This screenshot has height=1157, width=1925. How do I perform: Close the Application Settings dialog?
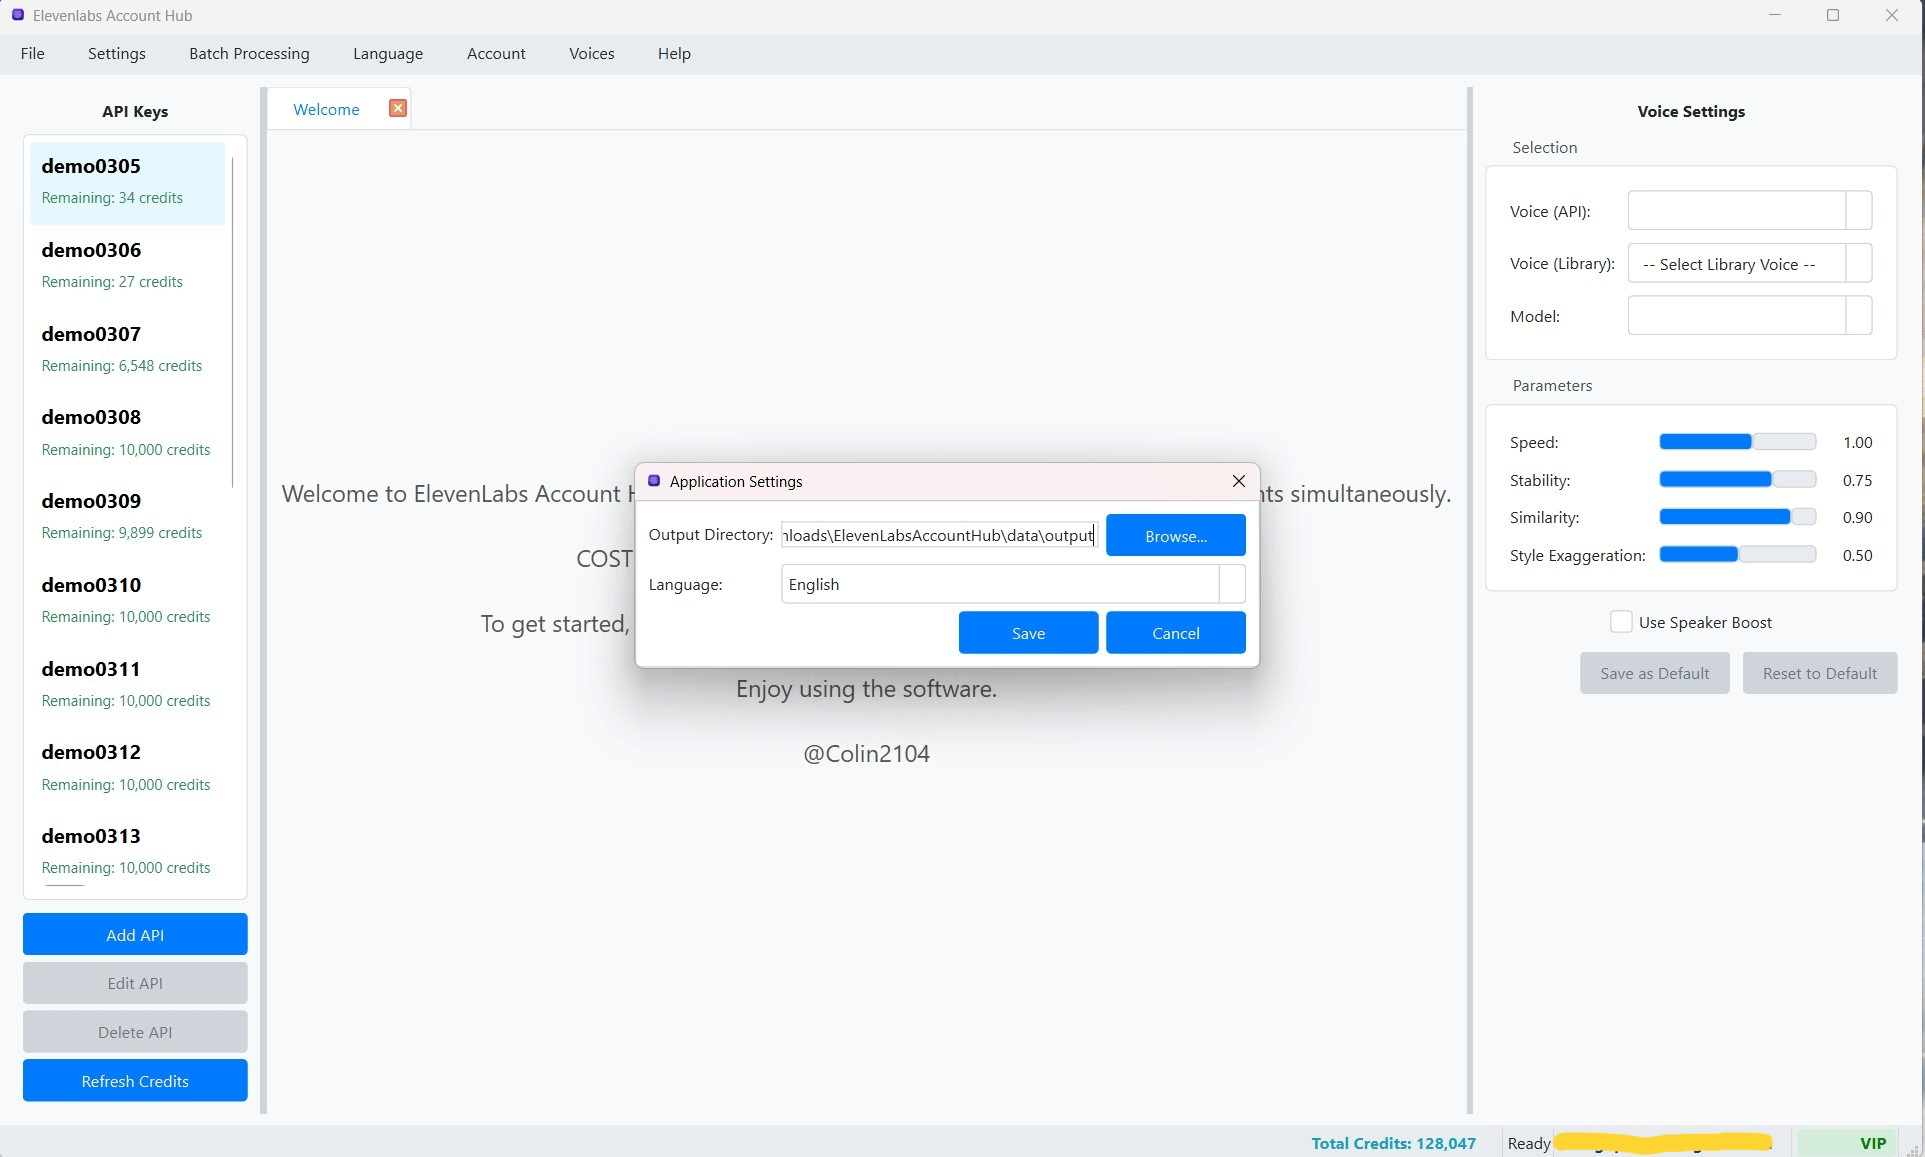[1238, 481]
